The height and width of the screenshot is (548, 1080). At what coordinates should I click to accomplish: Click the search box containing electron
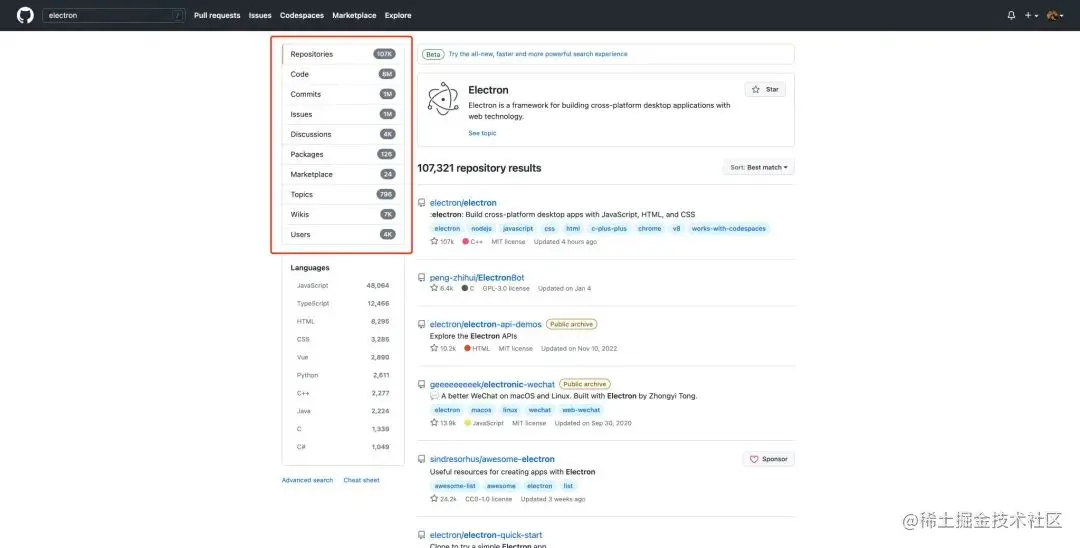[114, 15]
